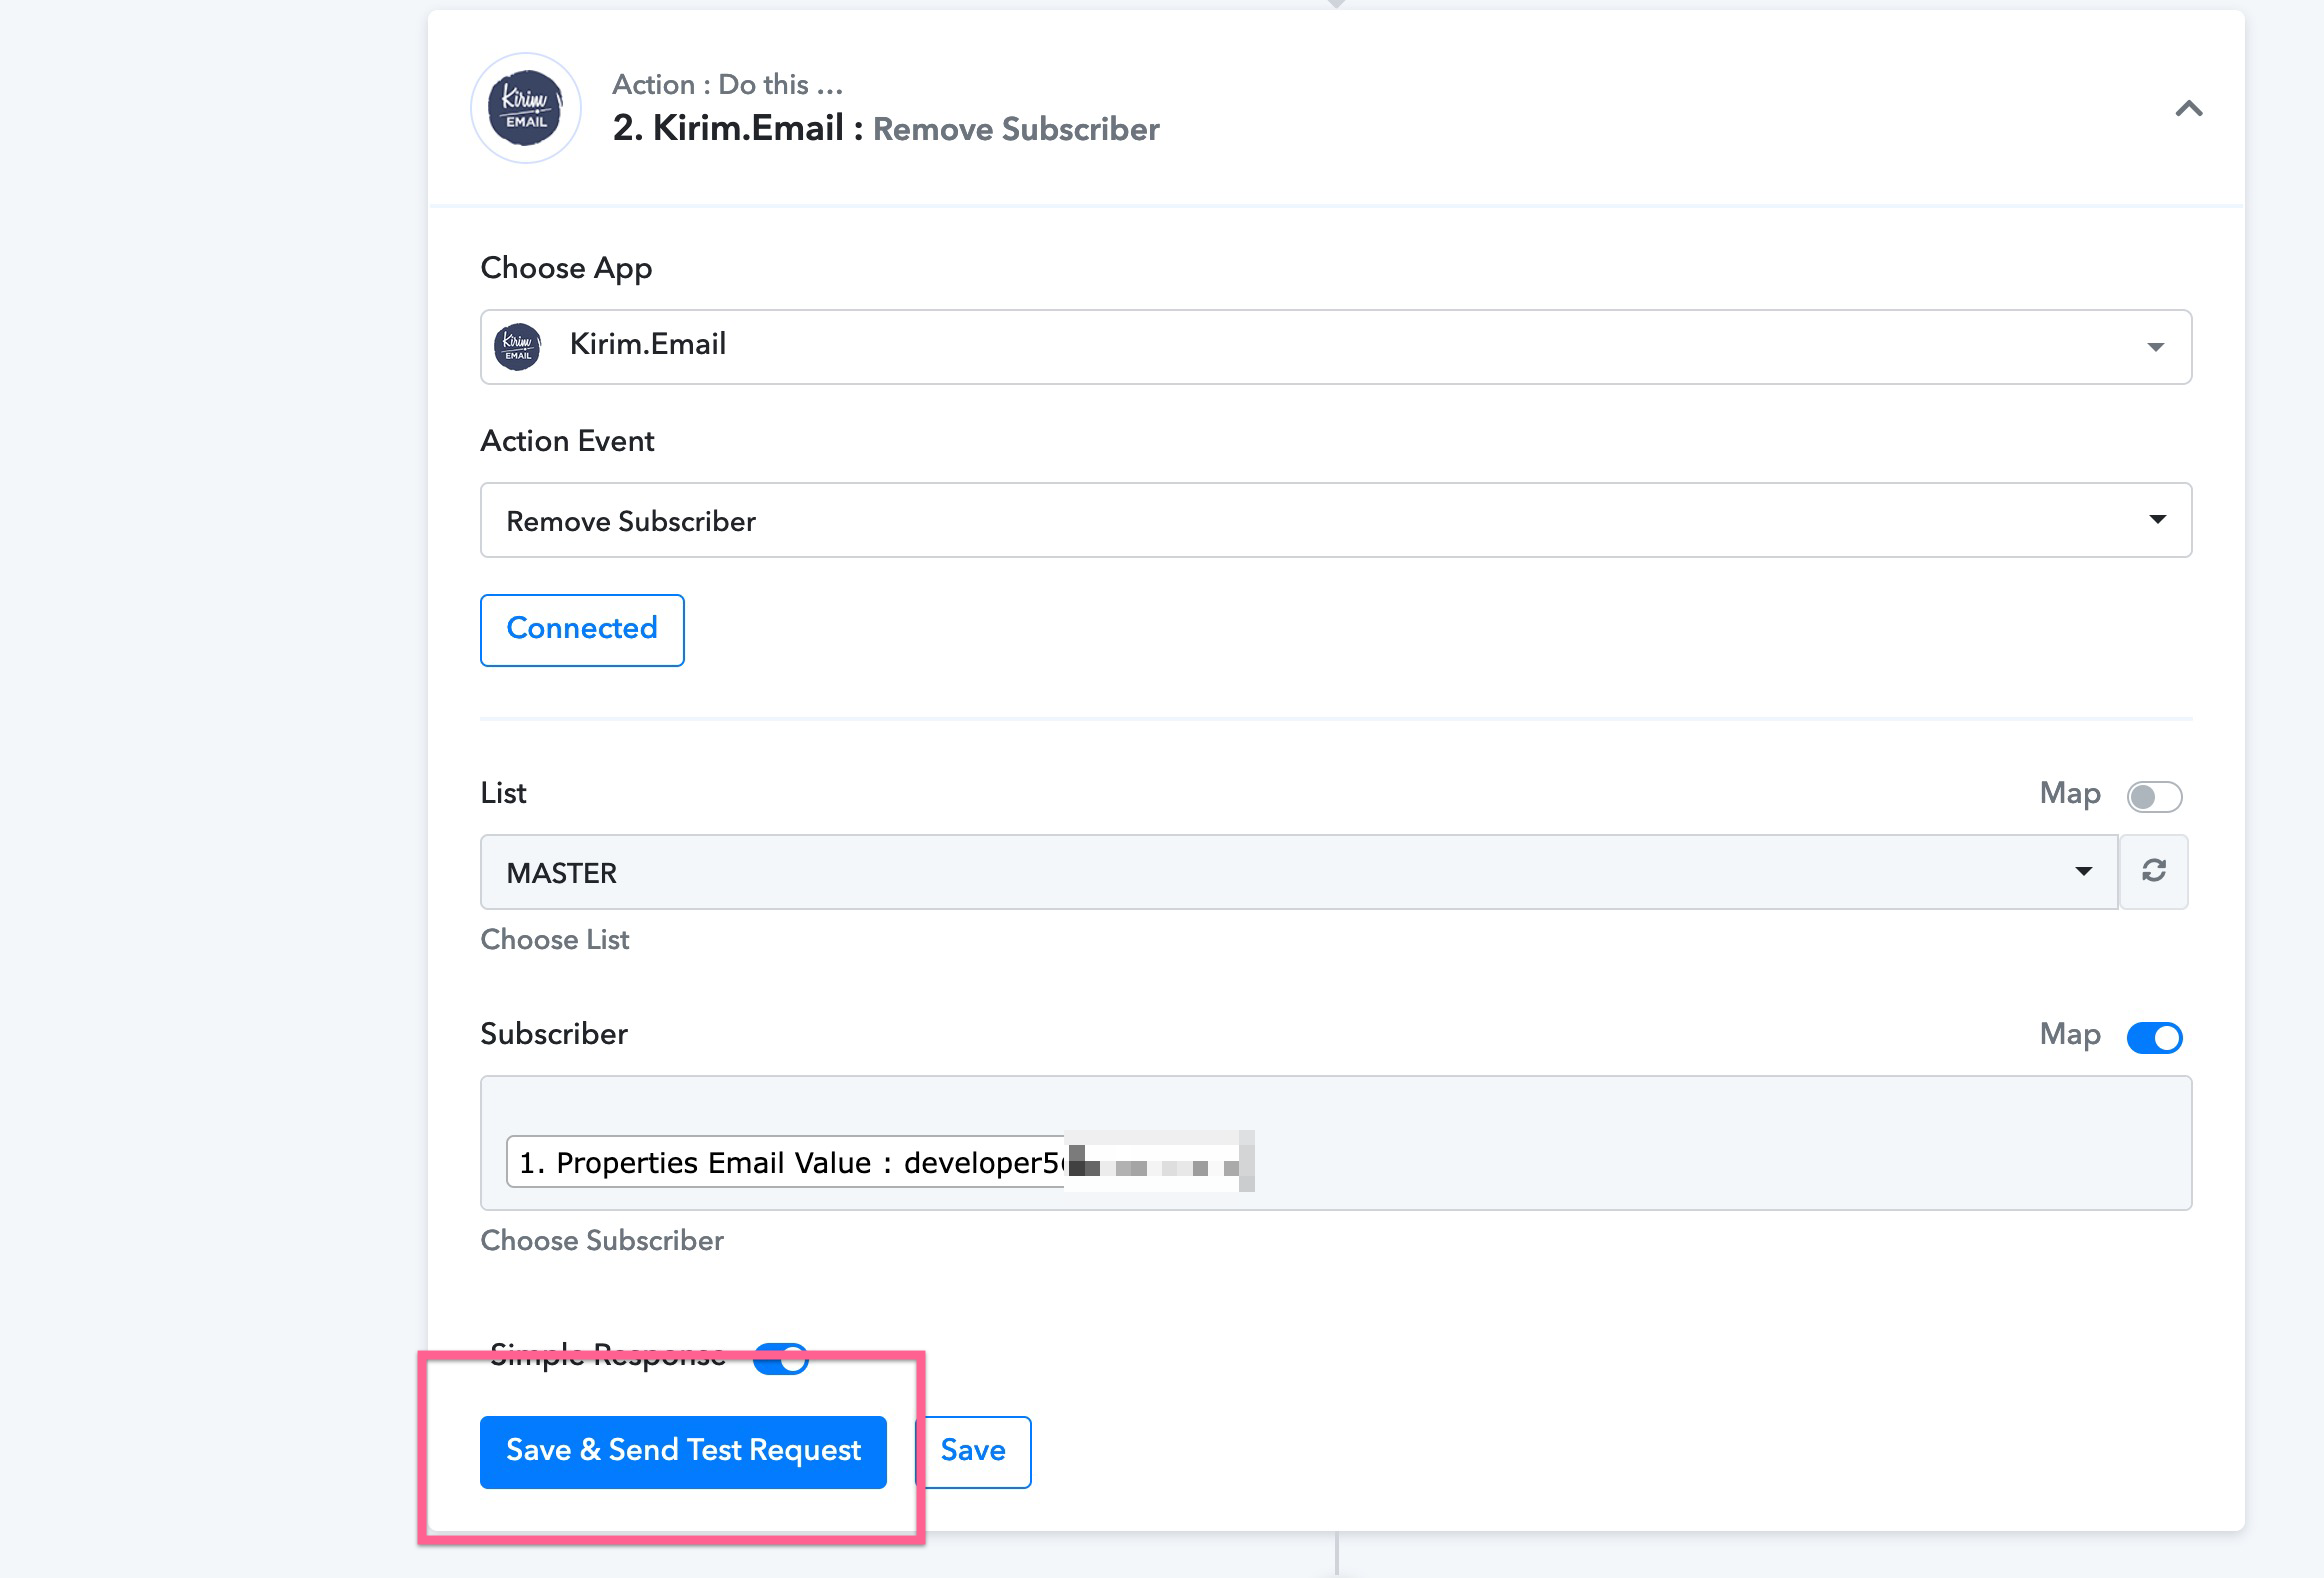Viewport: 2324px width, 1578px height.
Task: Open the Choose App dropdown
Action: click(1336, 347)
